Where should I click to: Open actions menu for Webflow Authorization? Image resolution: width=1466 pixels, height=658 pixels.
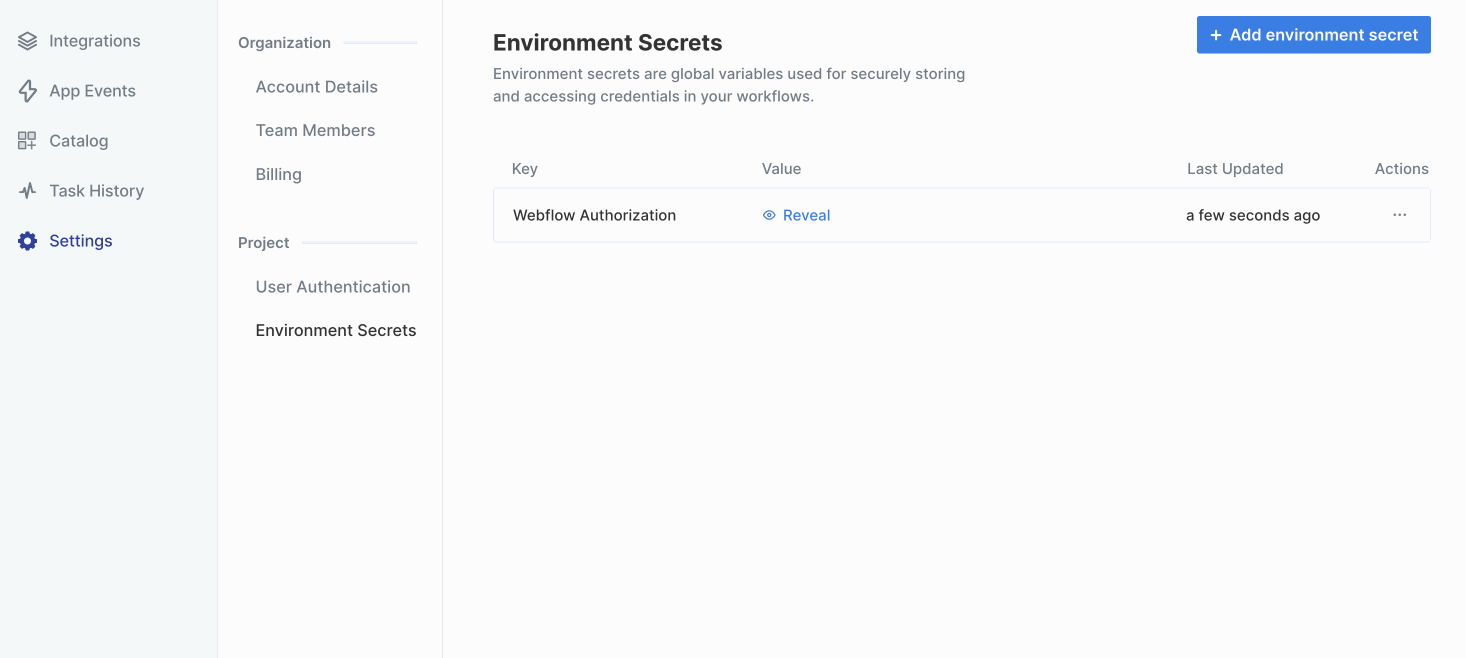(x=1399, y=215)
